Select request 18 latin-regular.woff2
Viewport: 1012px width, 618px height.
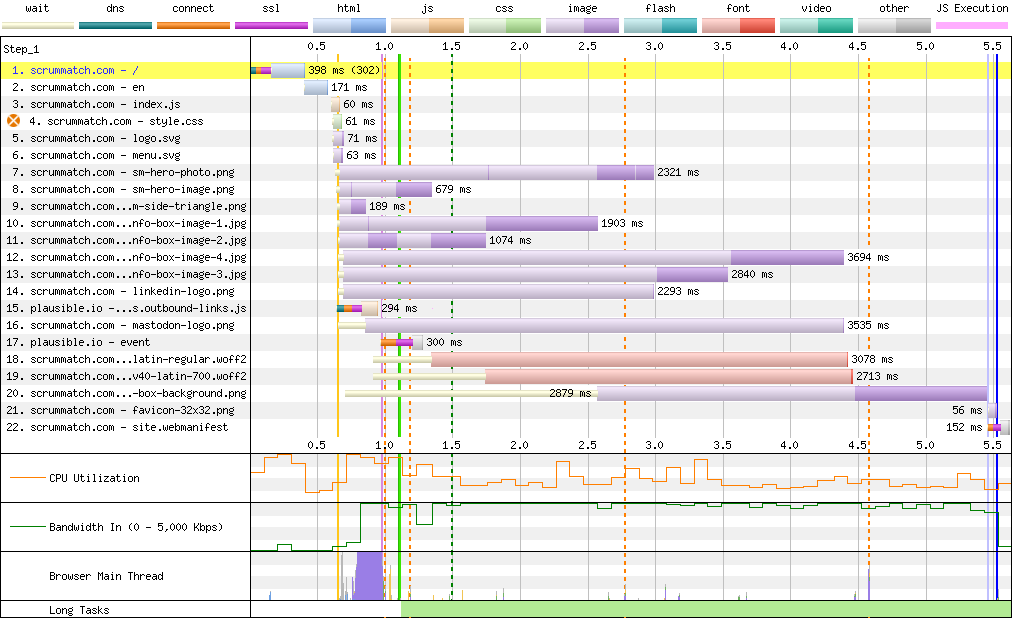pyautogui.click(x=126, y=359)
